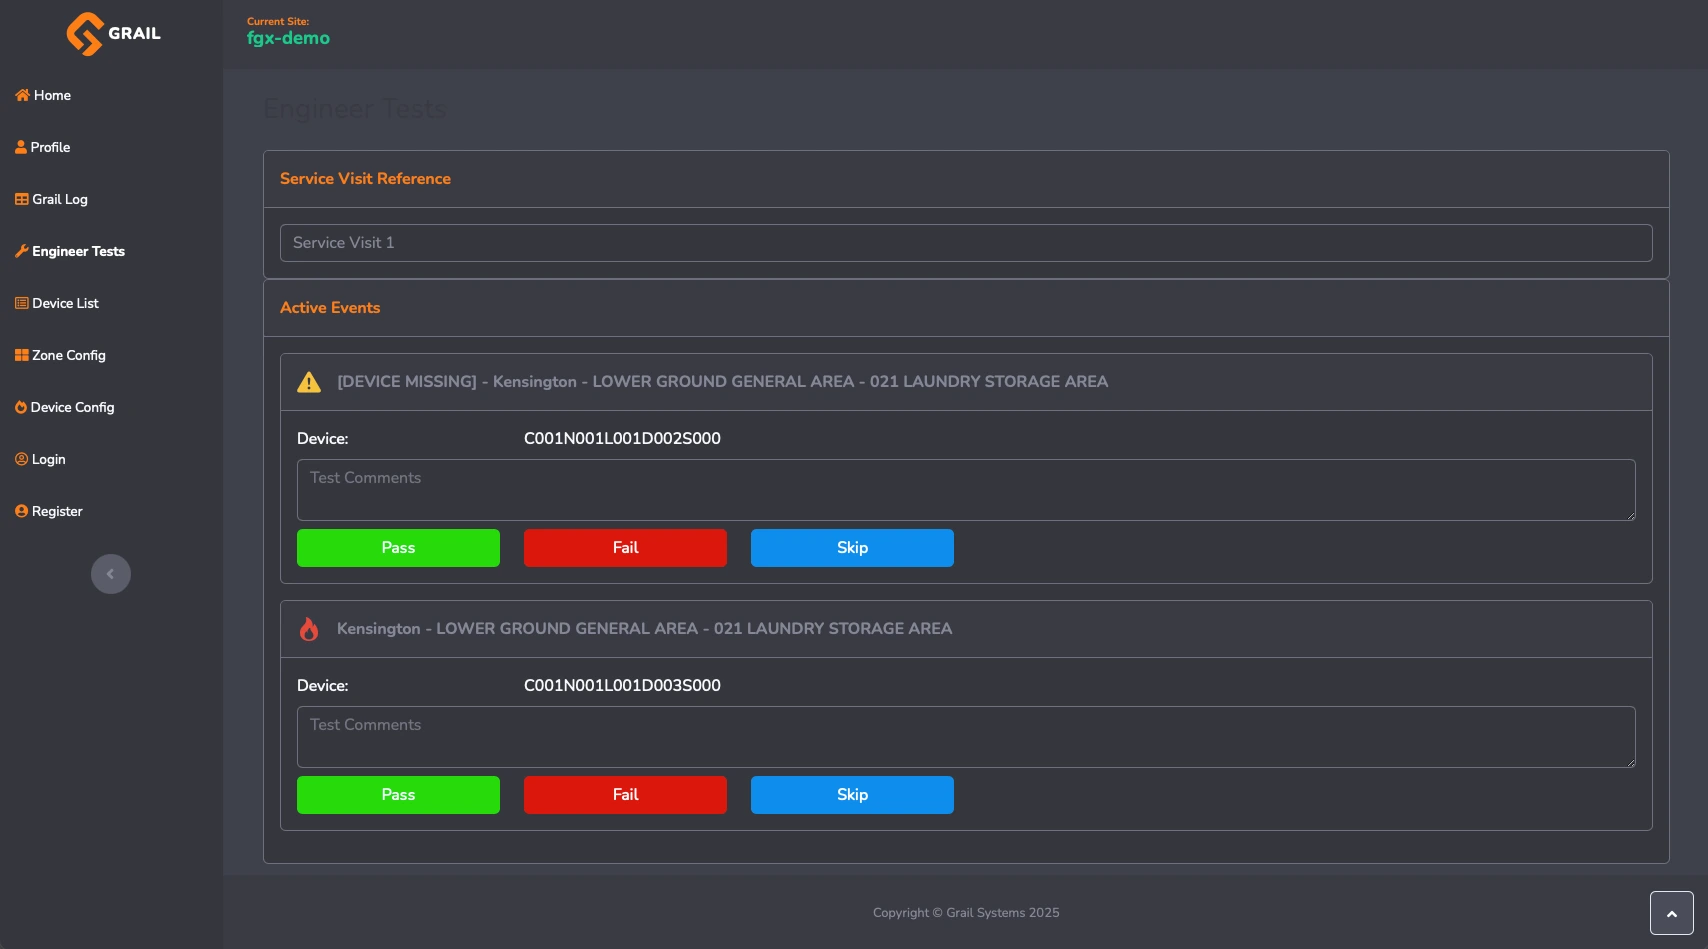Viewport: 1708px width, 949px height.
Task: Click the Grail logo icon
Action: pyautogui.click(x=85, y=34)
